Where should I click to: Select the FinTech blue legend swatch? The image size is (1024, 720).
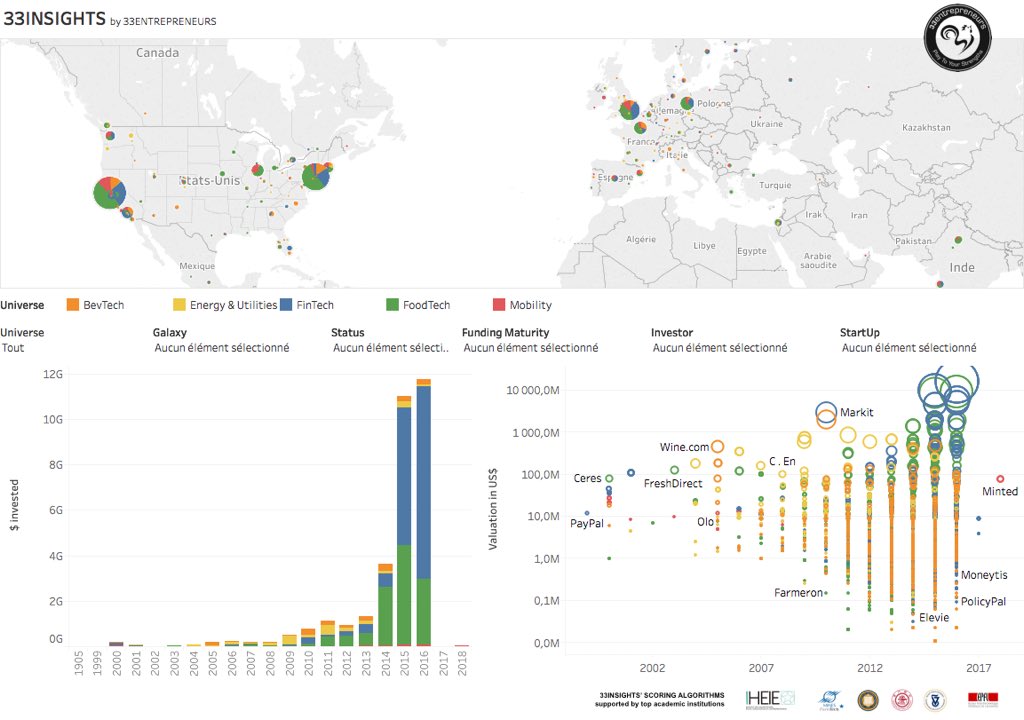285,304
